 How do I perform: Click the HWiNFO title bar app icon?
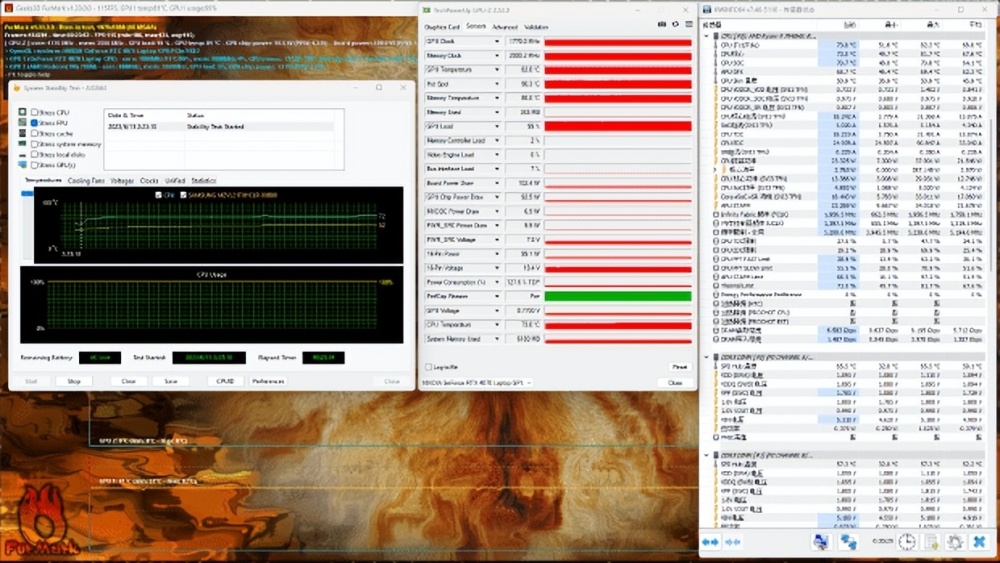click(x=707, y=10)
